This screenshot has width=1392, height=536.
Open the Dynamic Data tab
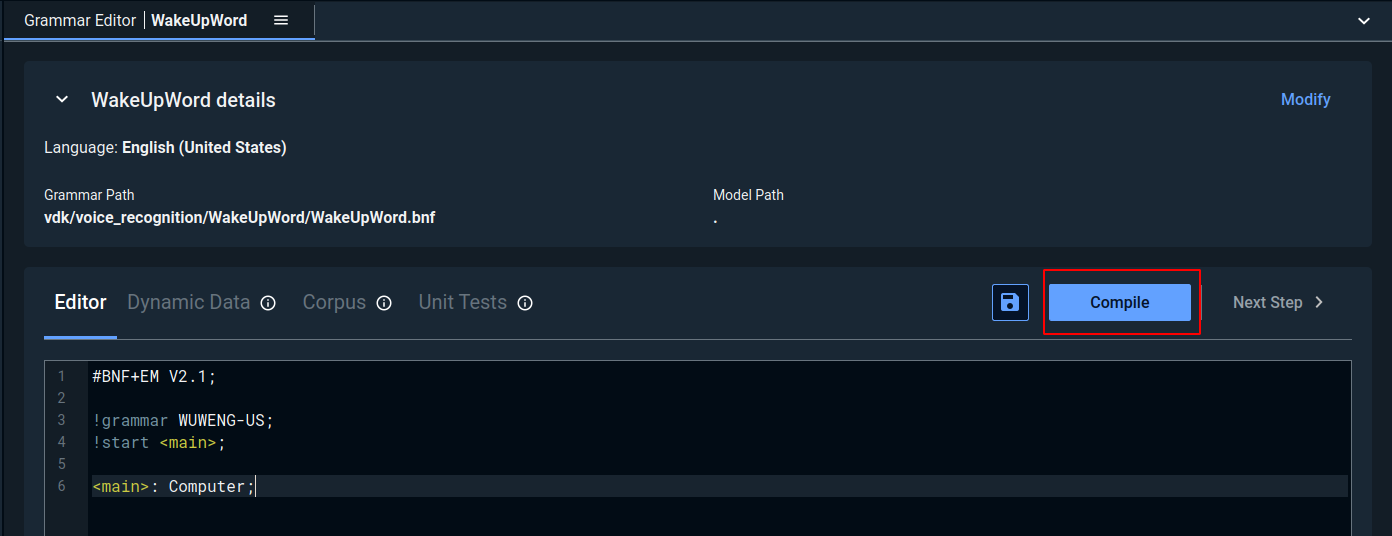(x=188, y=302)
